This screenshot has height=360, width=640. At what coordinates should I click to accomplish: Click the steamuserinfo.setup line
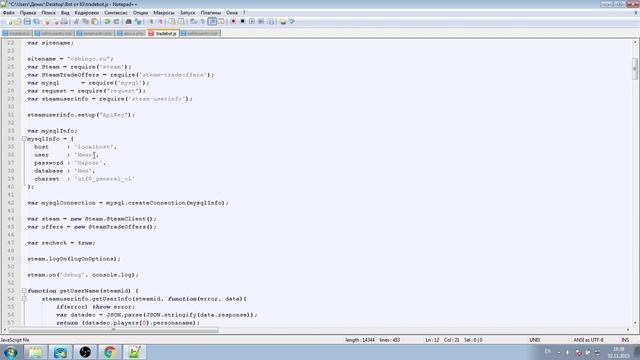tap(81, 115)
